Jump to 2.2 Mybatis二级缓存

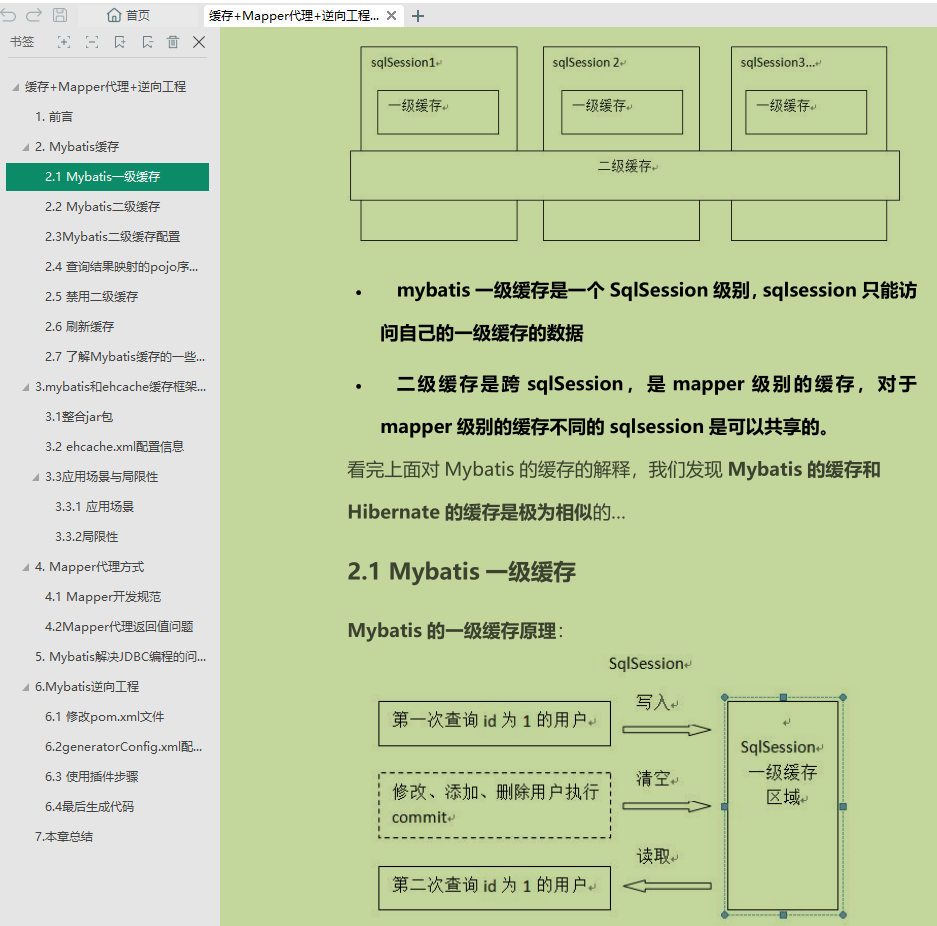pos(102,207)
